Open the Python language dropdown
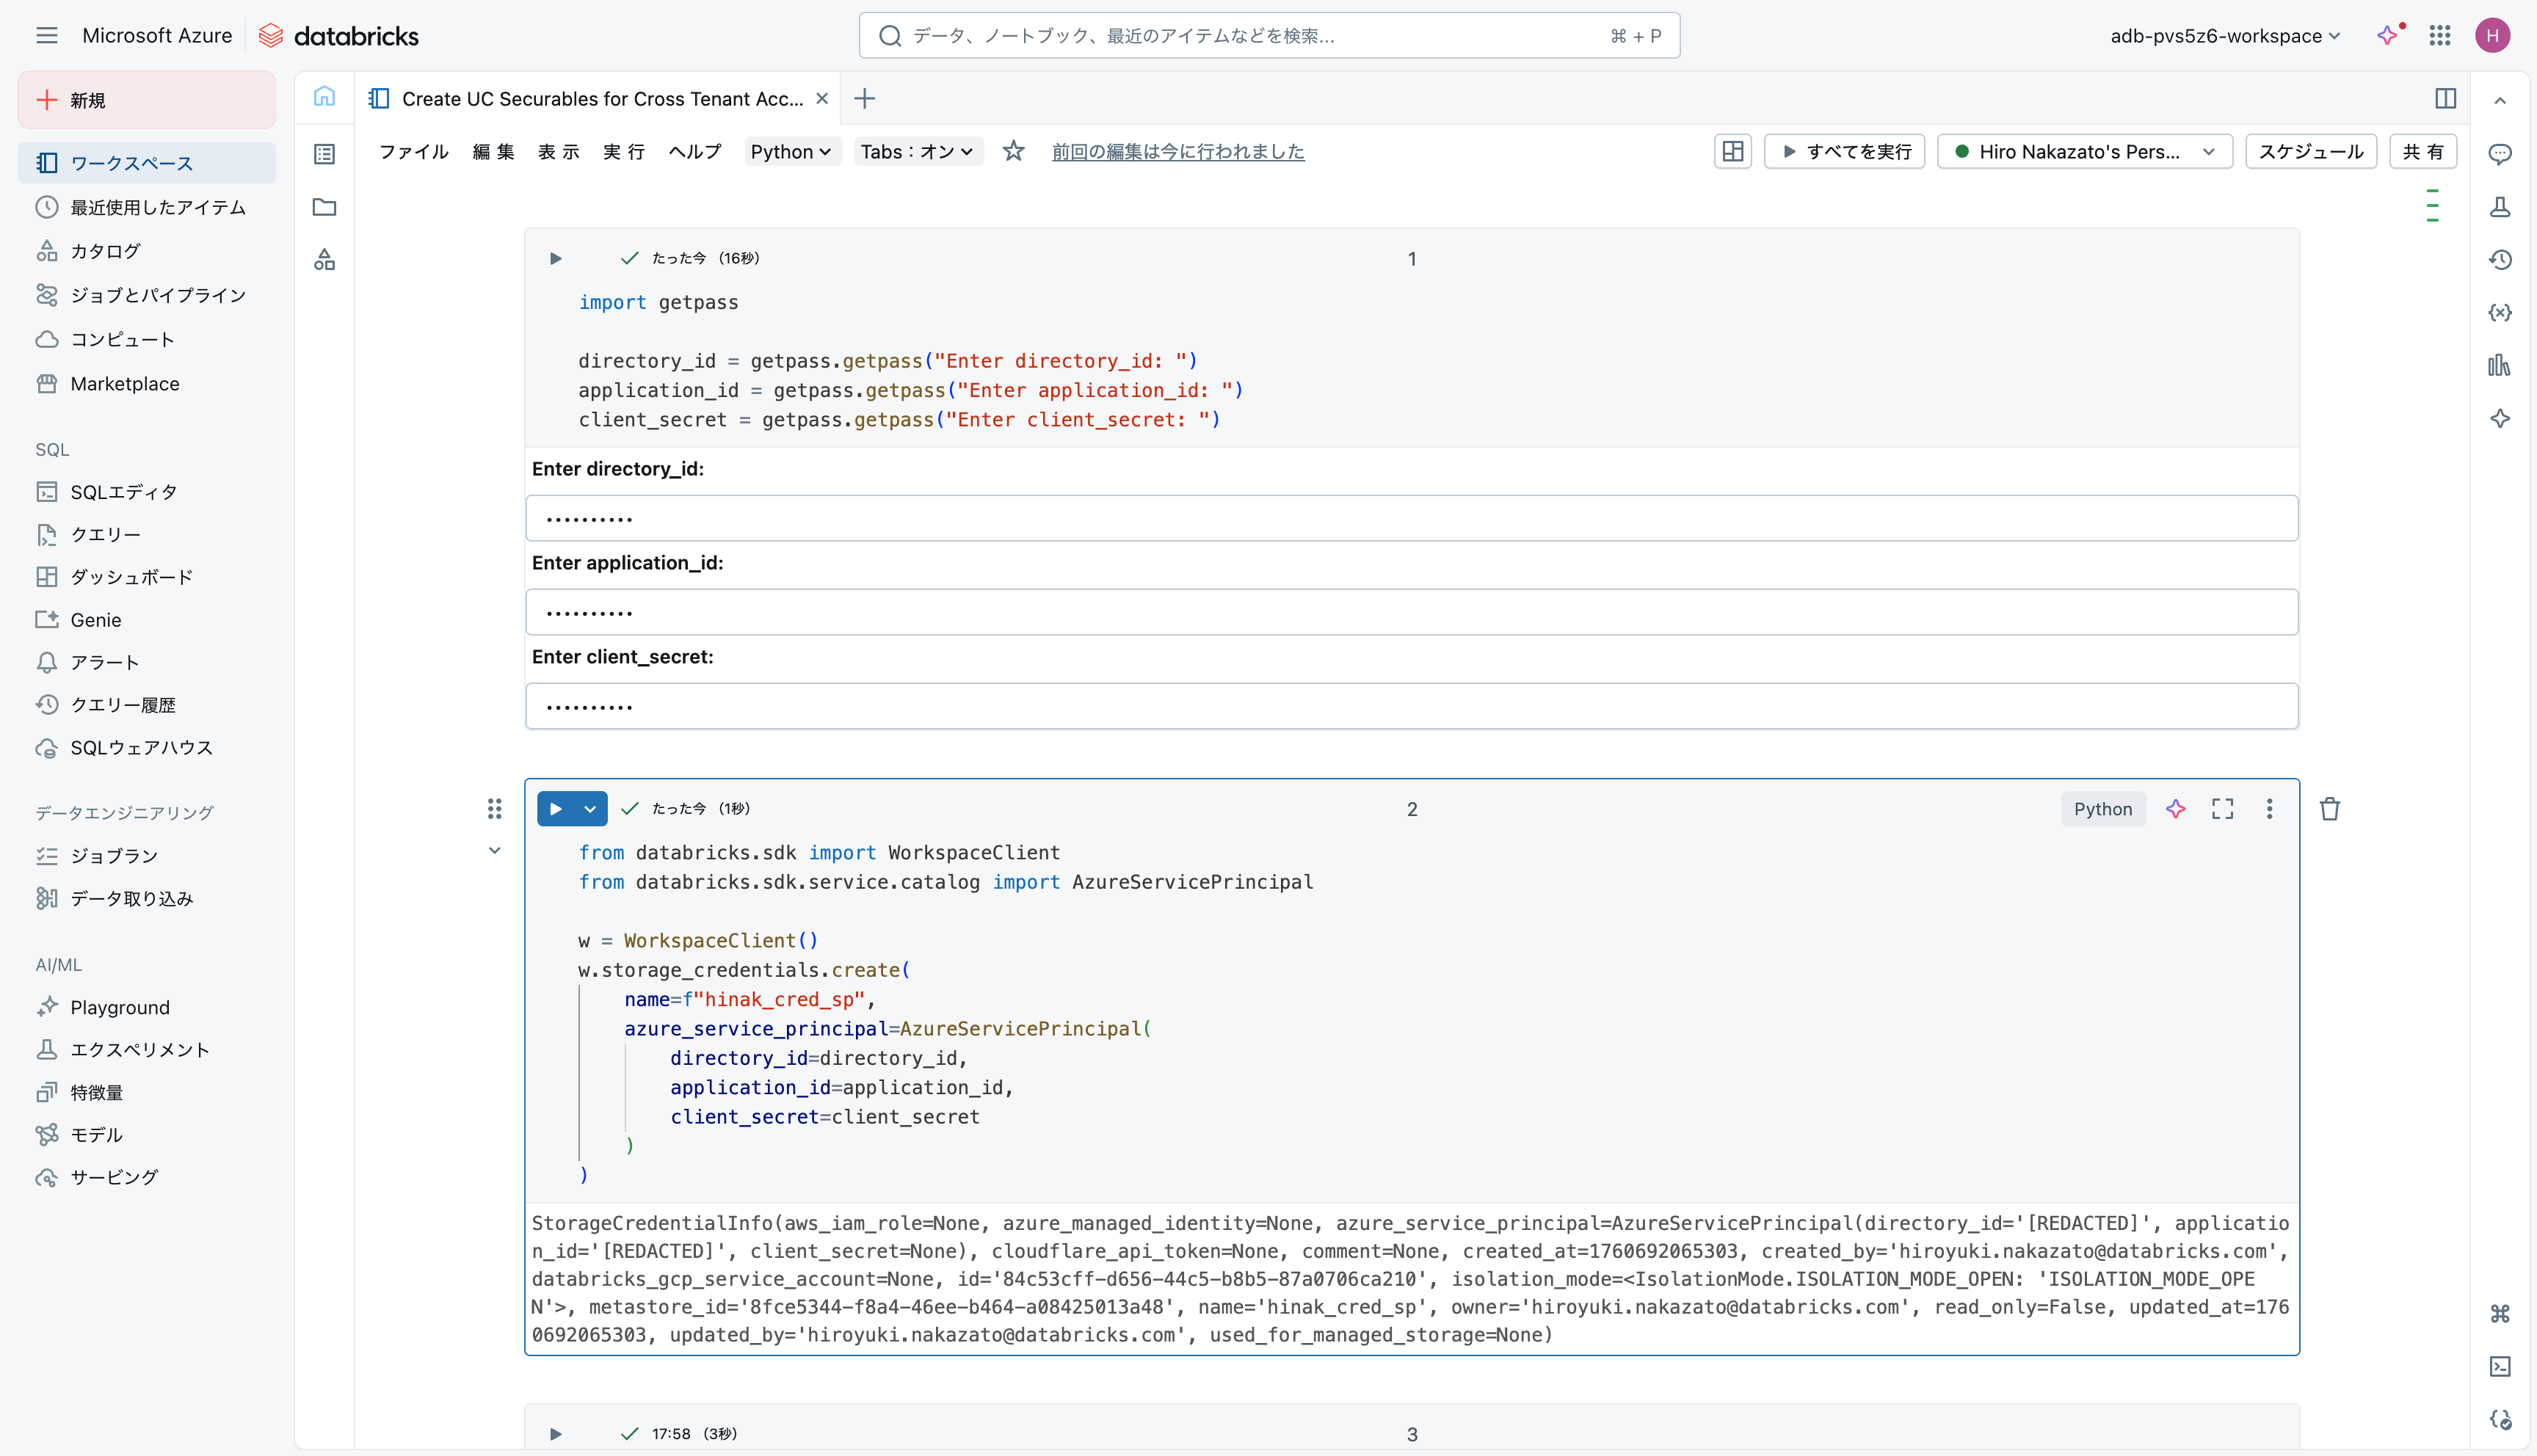The image size is (2537, 1456). pyautogui.click(x=791, y=152)
